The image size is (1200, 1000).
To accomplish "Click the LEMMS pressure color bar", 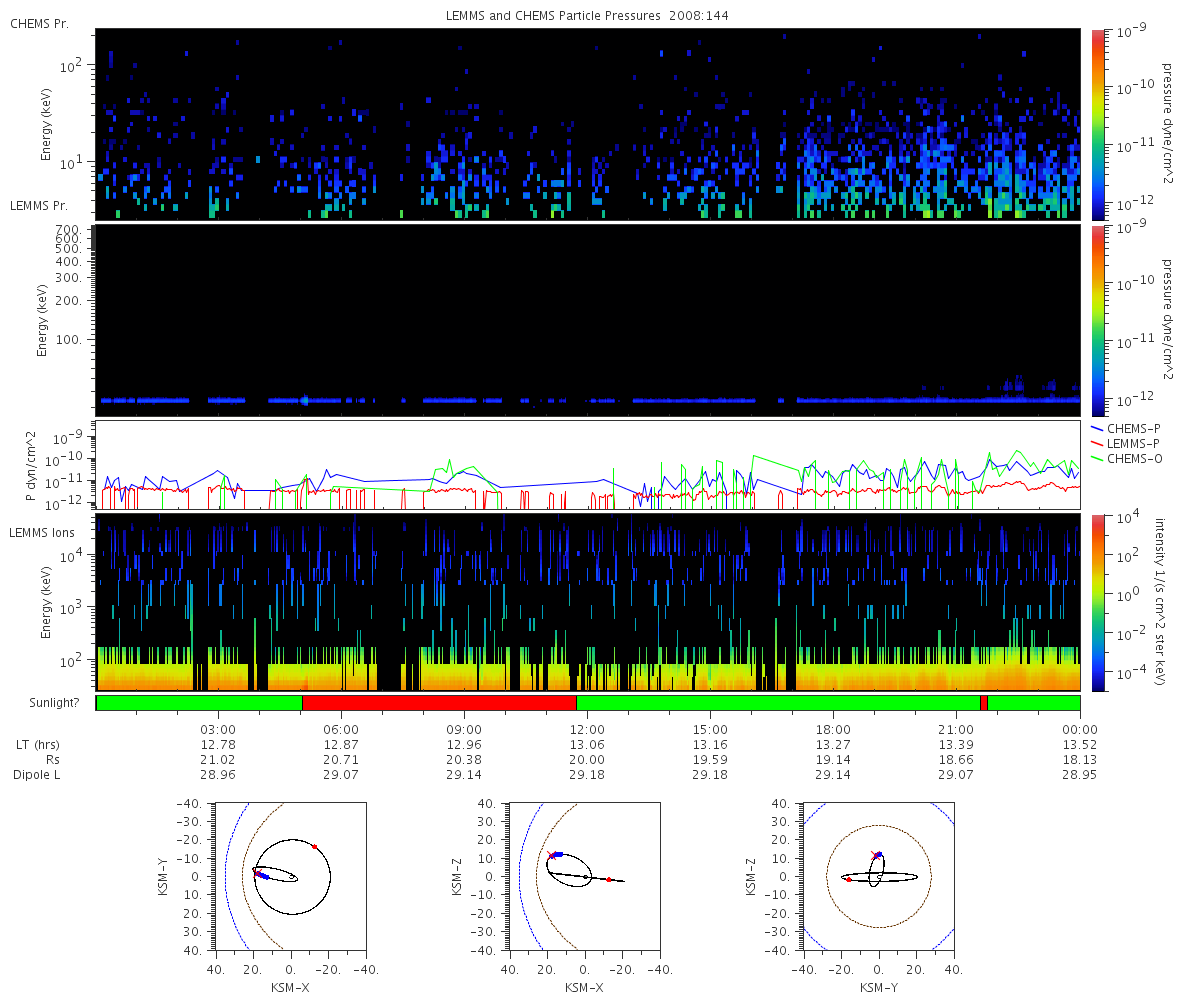I will pyautogui.click(x=1098, y=320).
